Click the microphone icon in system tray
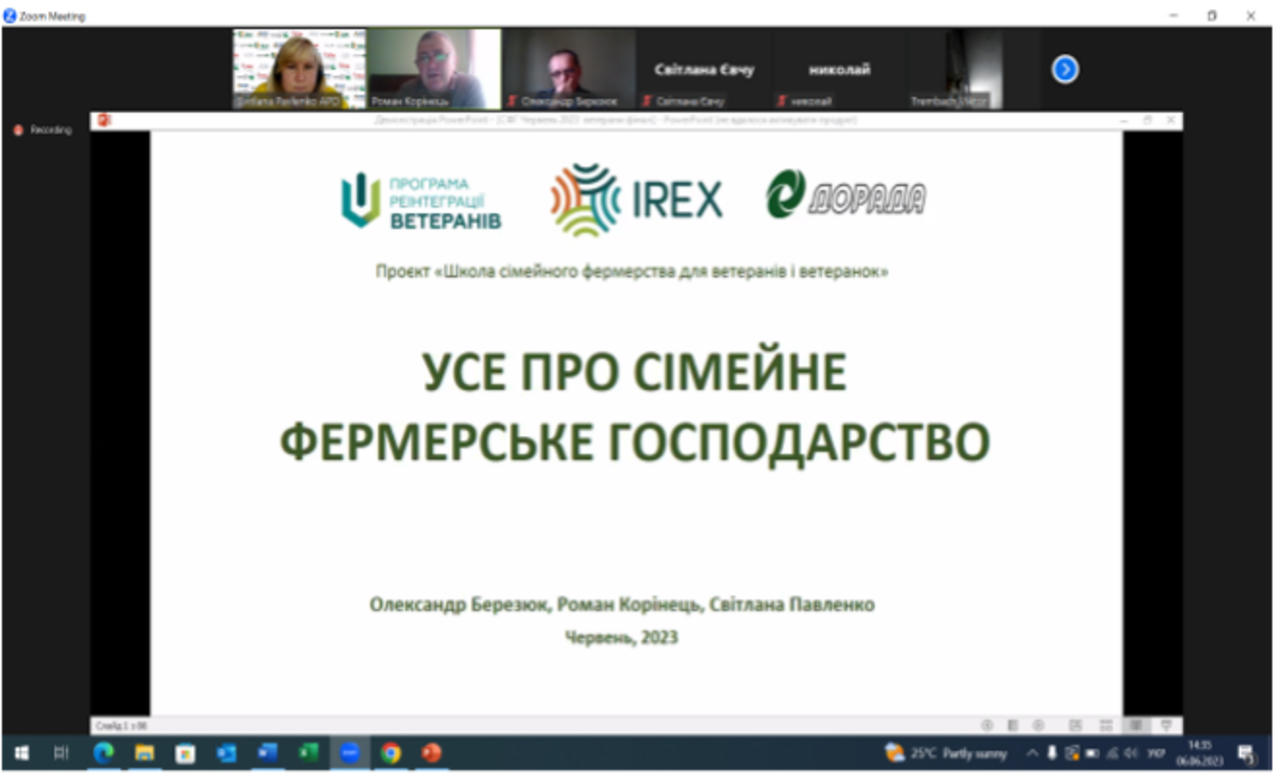The width and height of the screenshot is (1280, 776). click(x=1052, y=753)
